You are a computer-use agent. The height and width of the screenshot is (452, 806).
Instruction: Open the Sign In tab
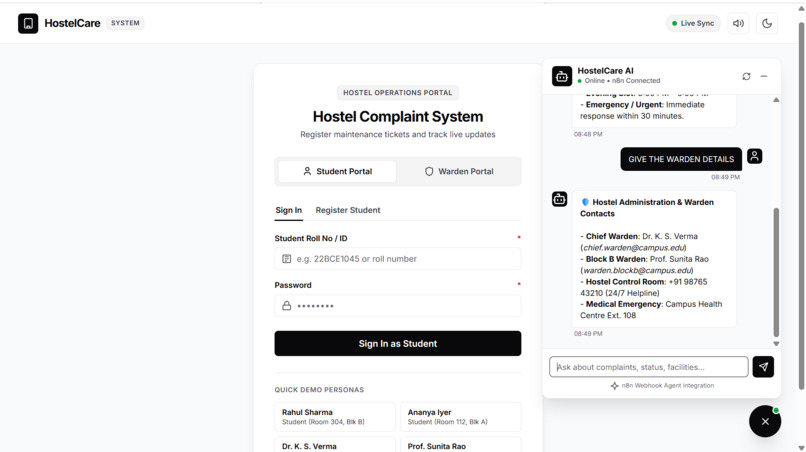(x=288, y=210)
